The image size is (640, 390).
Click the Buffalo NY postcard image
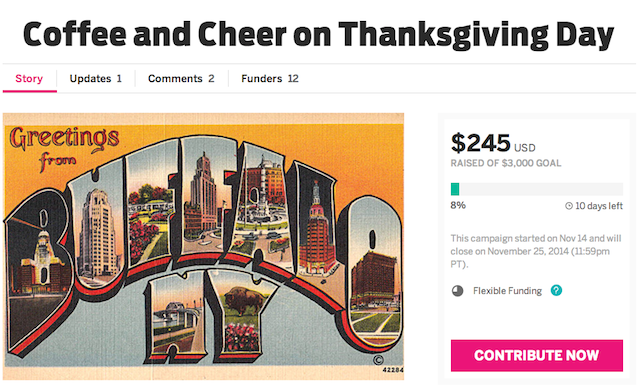pos(204,246)
